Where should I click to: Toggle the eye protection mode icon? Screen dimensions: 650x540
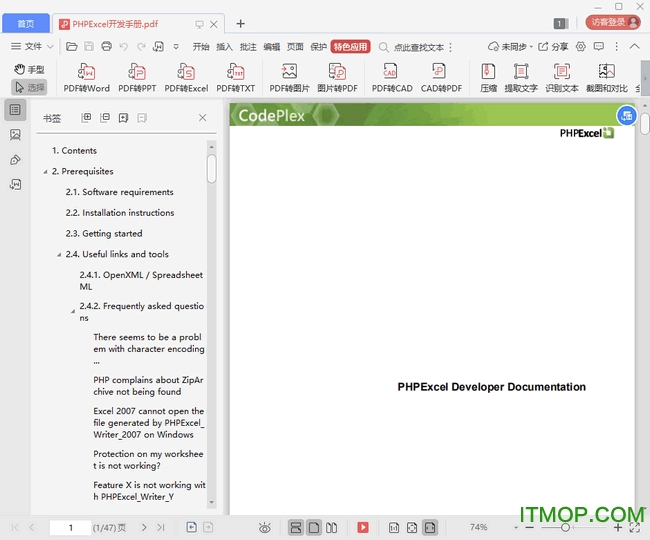click(x=265, y=527)
